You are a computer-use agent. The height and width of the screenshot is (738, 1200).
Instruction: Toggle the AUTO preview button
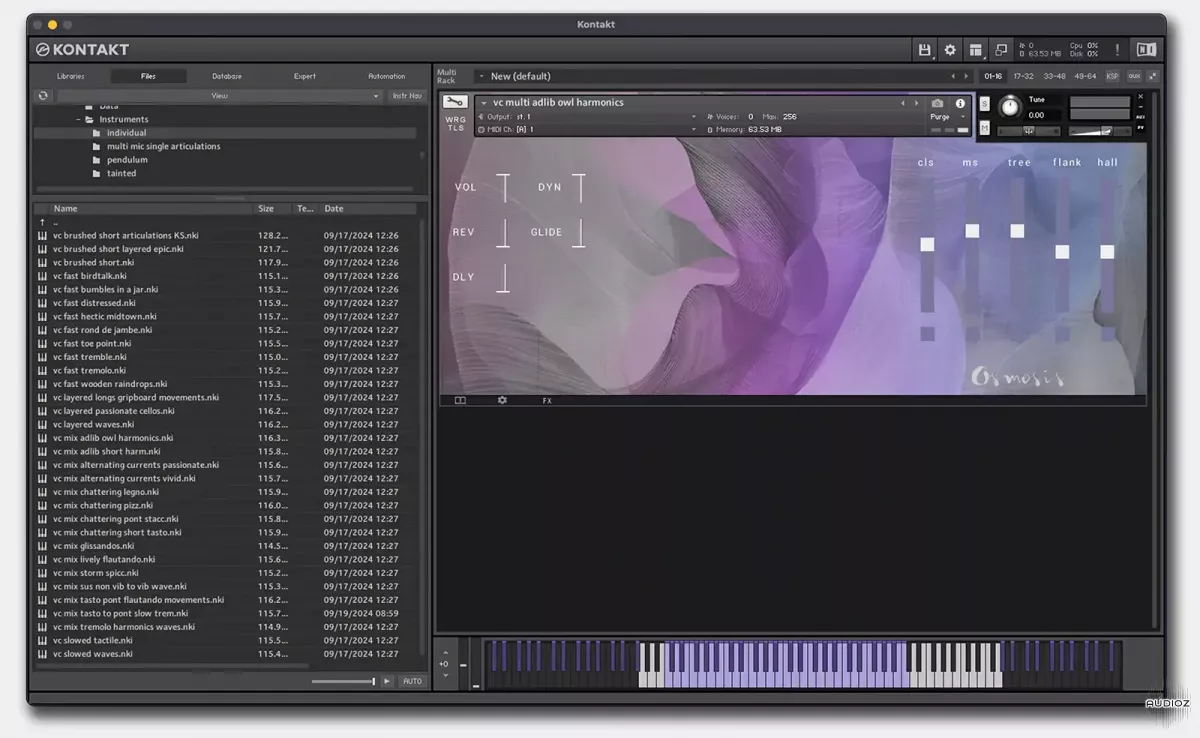tap(412, 681)
